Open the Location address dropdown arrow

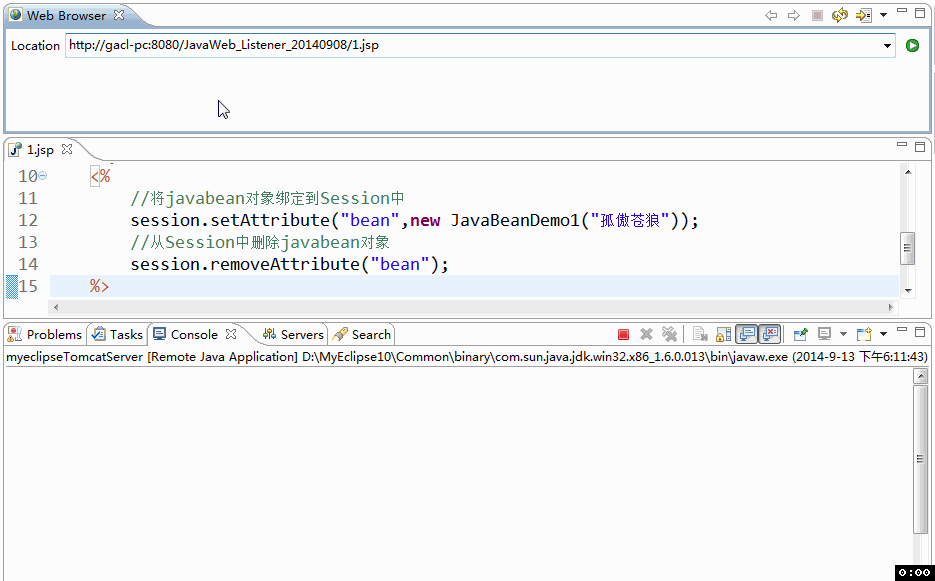click(x=886, y=45)
